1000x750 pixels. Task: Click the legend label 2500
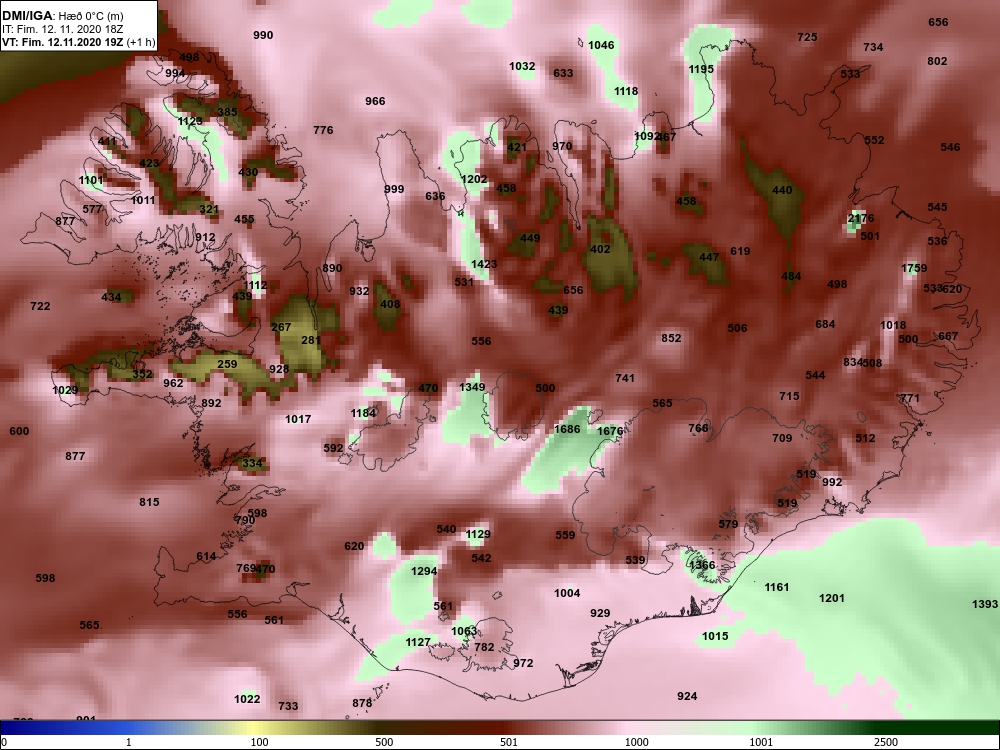(886, 742)
